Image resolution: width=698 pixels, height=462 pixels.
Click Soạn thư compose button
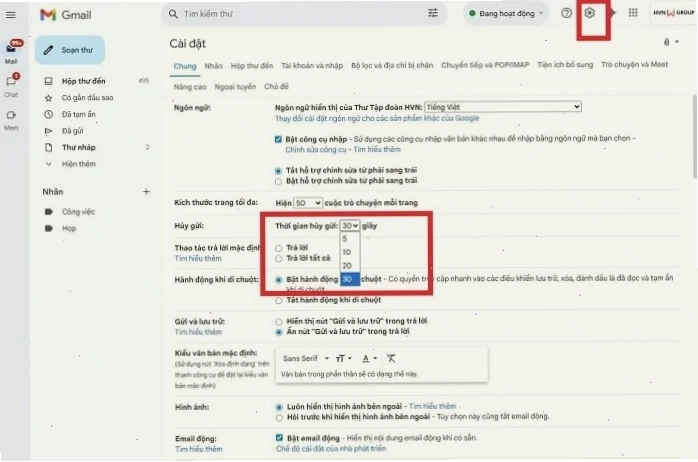point(70,50)
